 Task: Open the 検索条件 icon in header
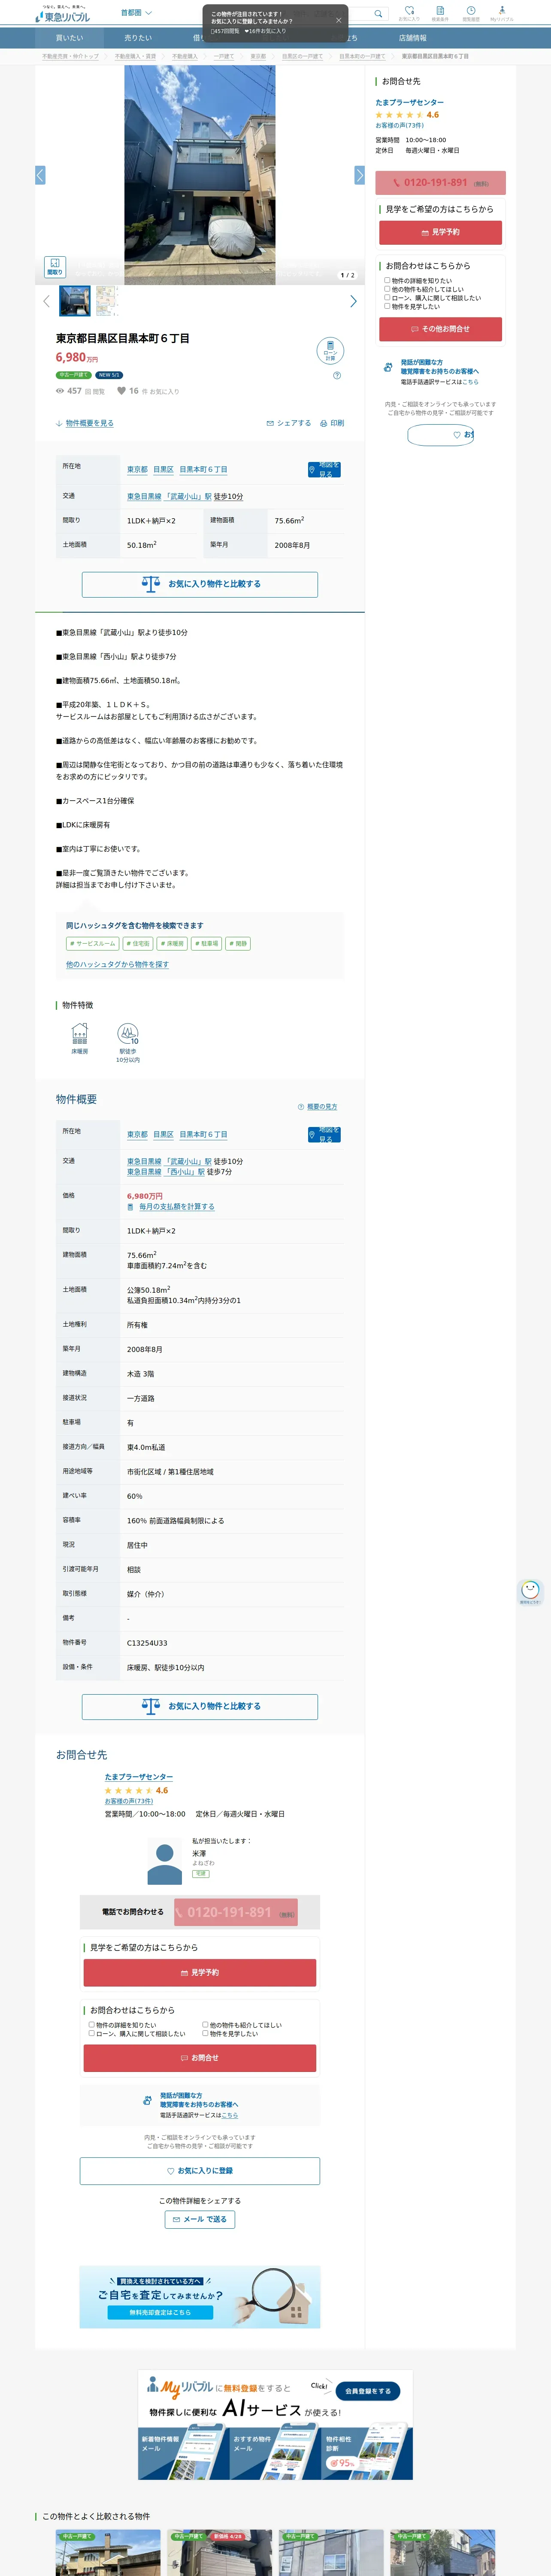click(440, 13)
